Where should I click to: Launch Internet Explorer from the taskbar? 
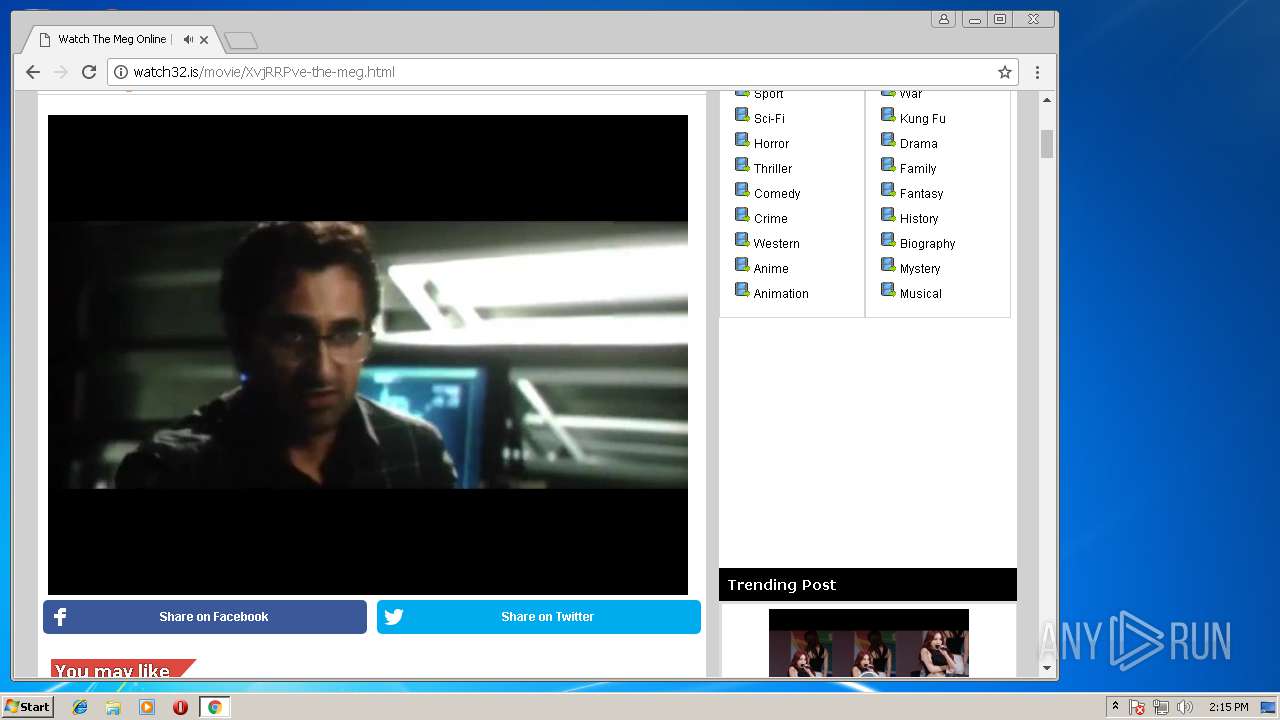80,707
